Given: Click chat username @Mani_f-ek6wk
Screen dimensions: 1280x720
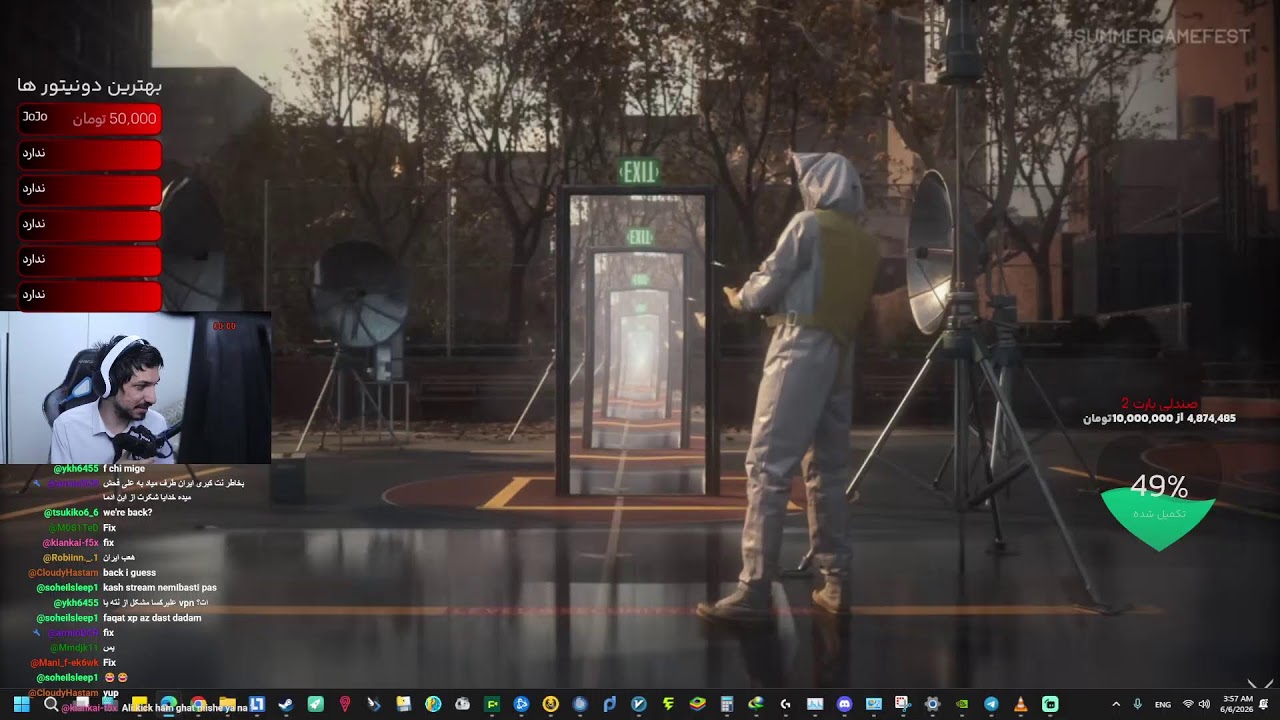Looking at the screenshot, I should point(64,663).
